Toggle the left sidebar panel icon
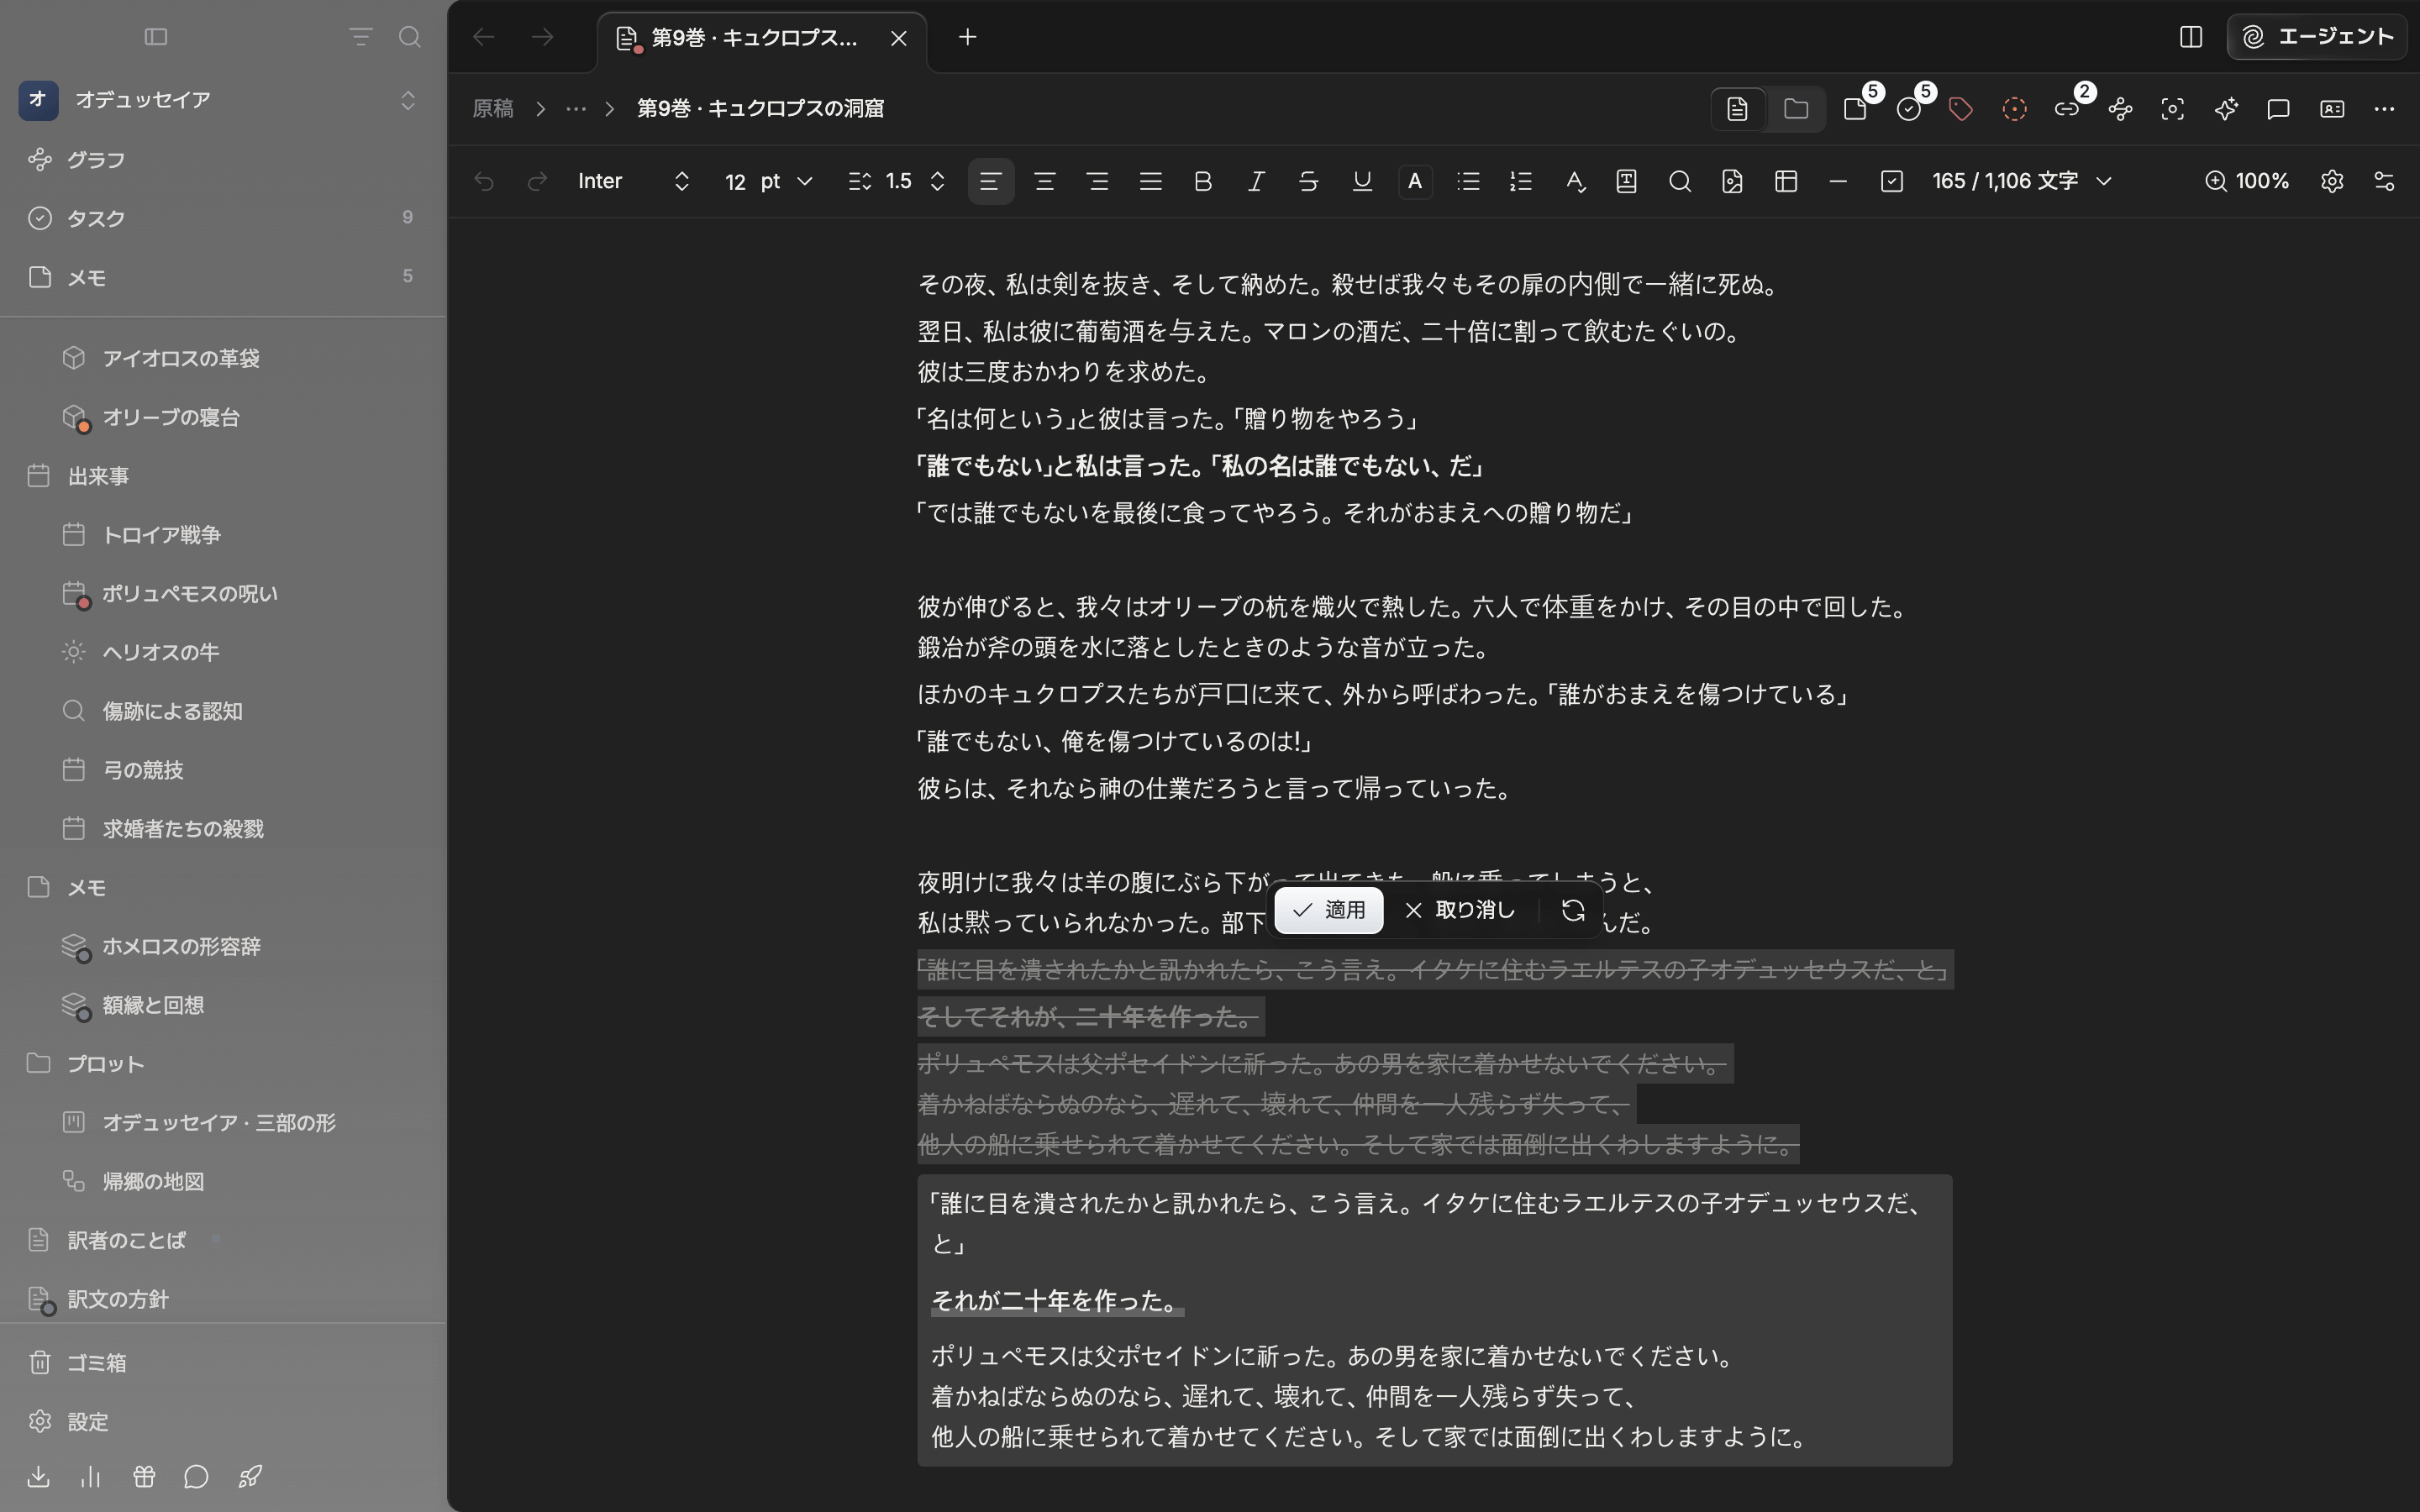Viewport: 2420px width, 1512px height. (x=156, y=37)
